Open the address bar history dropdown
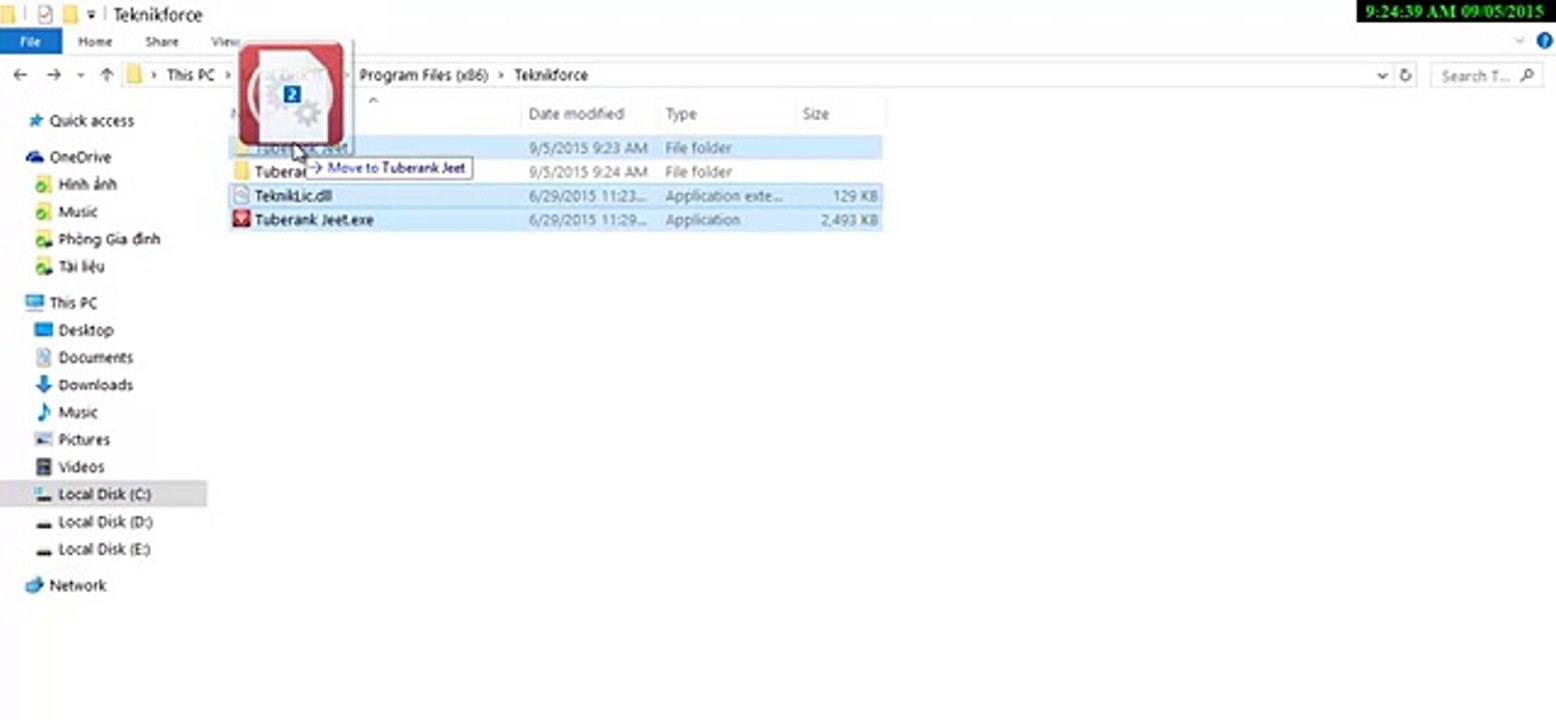The image size is (1556, 720). coord(1382,75)
